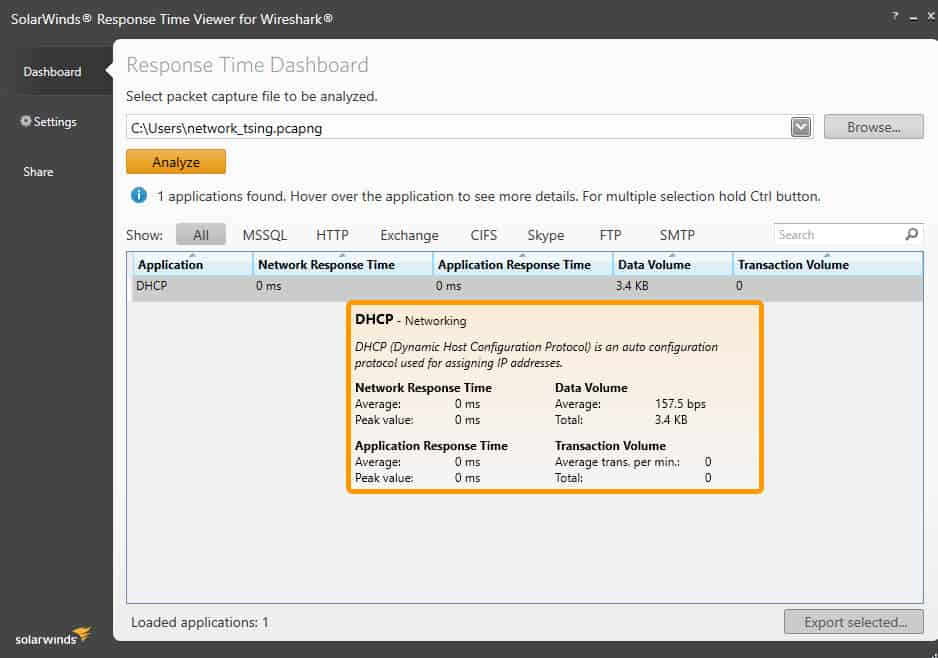Filter applications by Exchange

[x=409, y=235]
